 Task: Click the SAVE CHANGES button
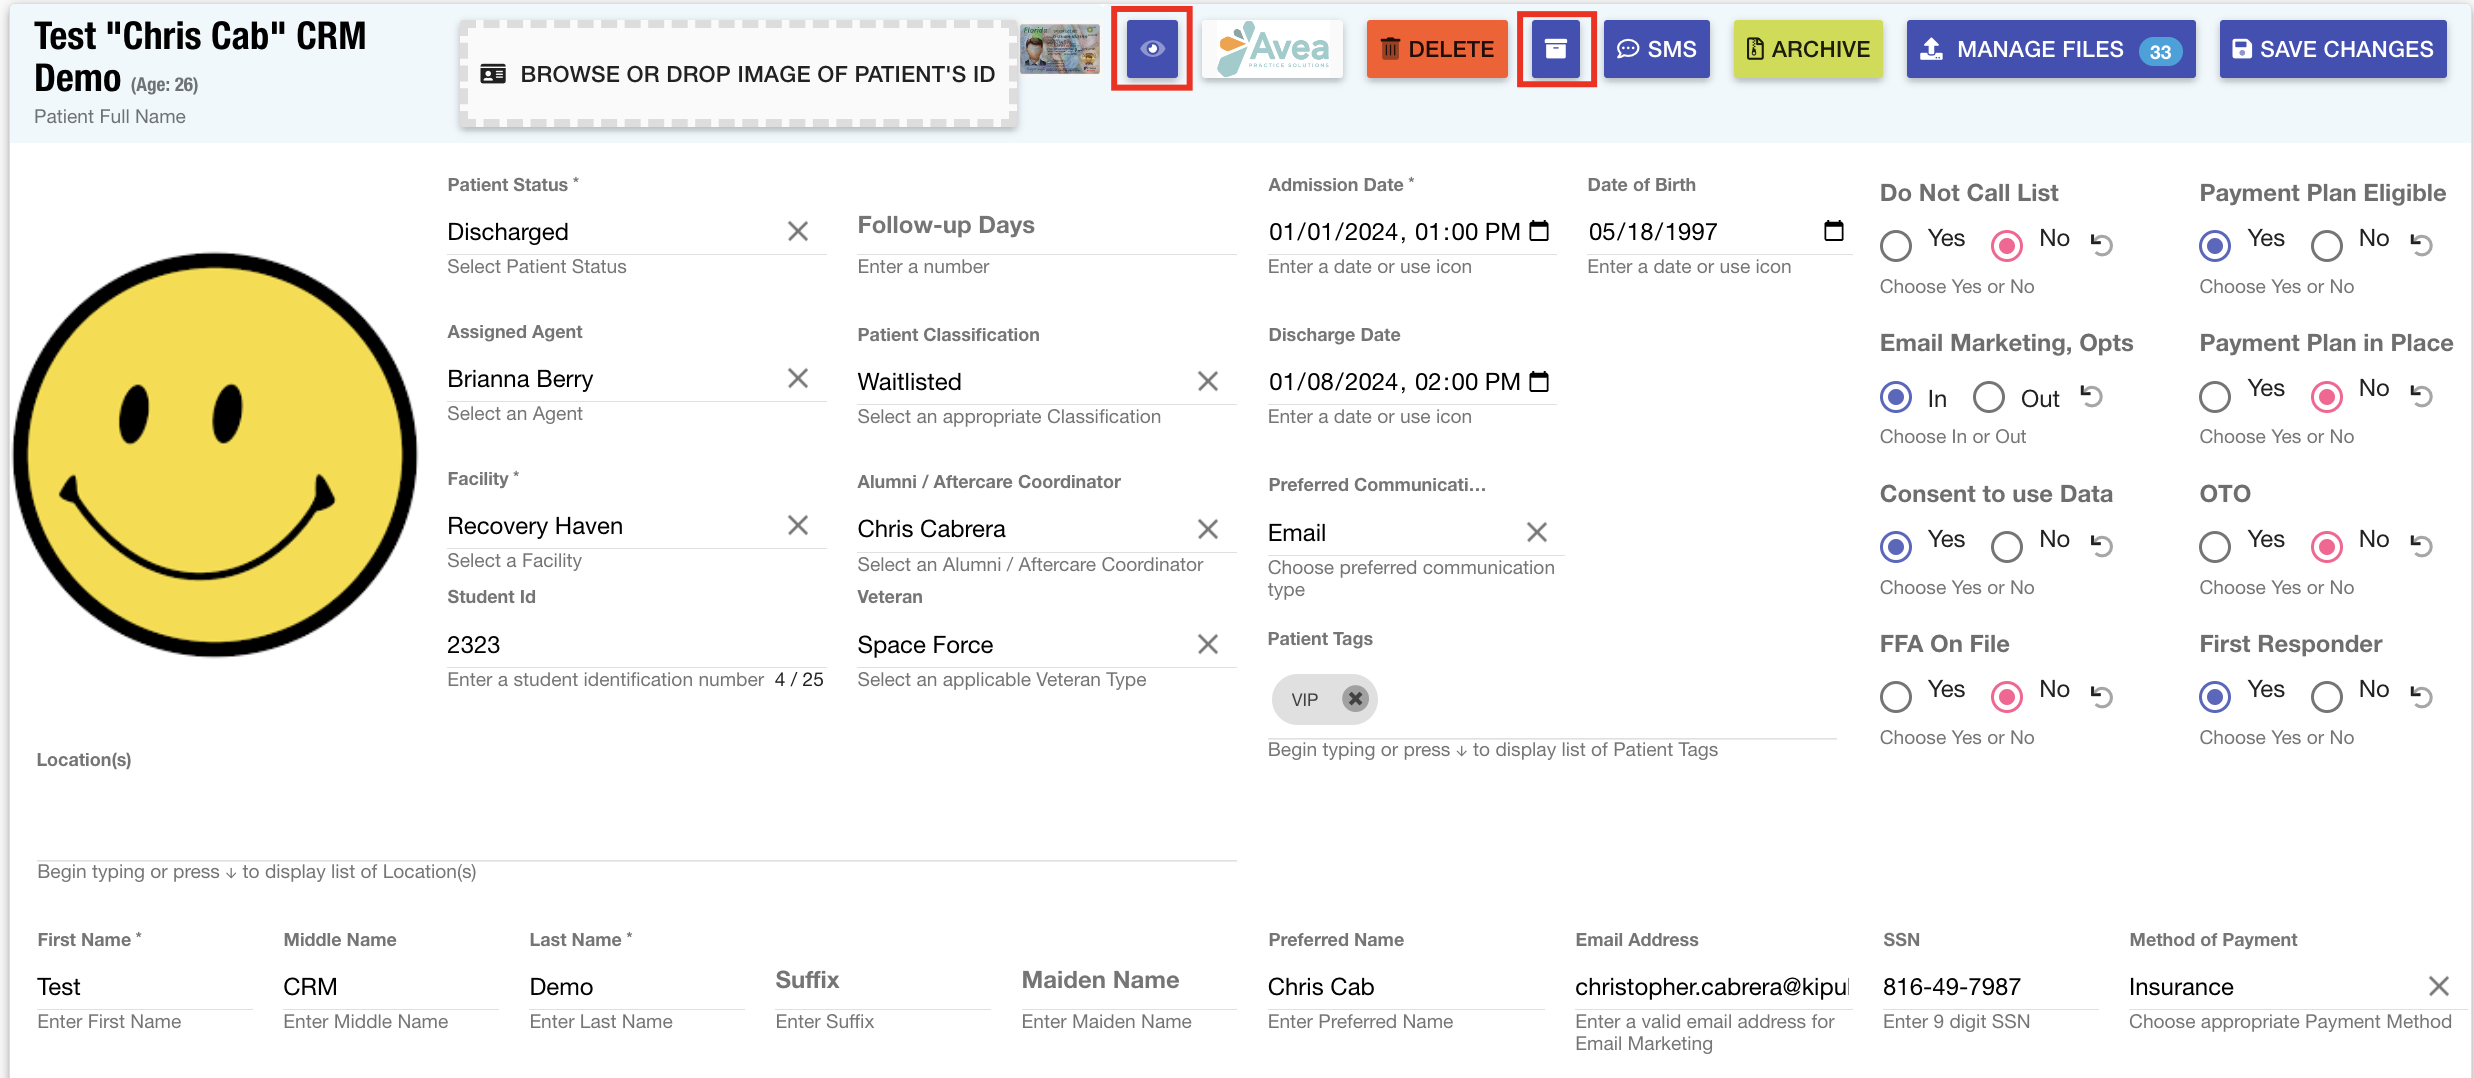(x=2332, y=49)
